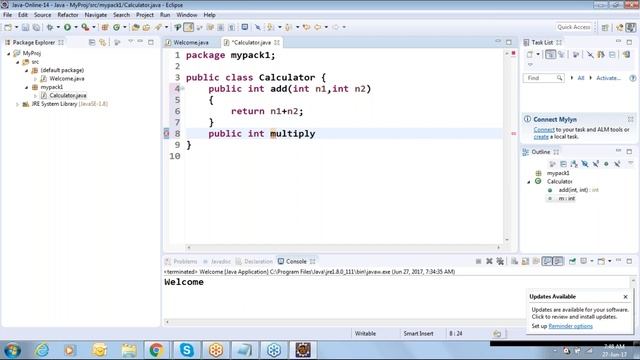Click the Quick Access field
640x360 pixels.
click(573, 27)
